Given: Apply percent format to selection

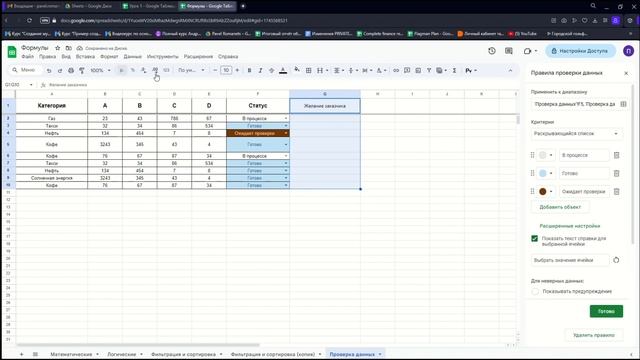Looking at the screenshot, I should coord(133,71).
